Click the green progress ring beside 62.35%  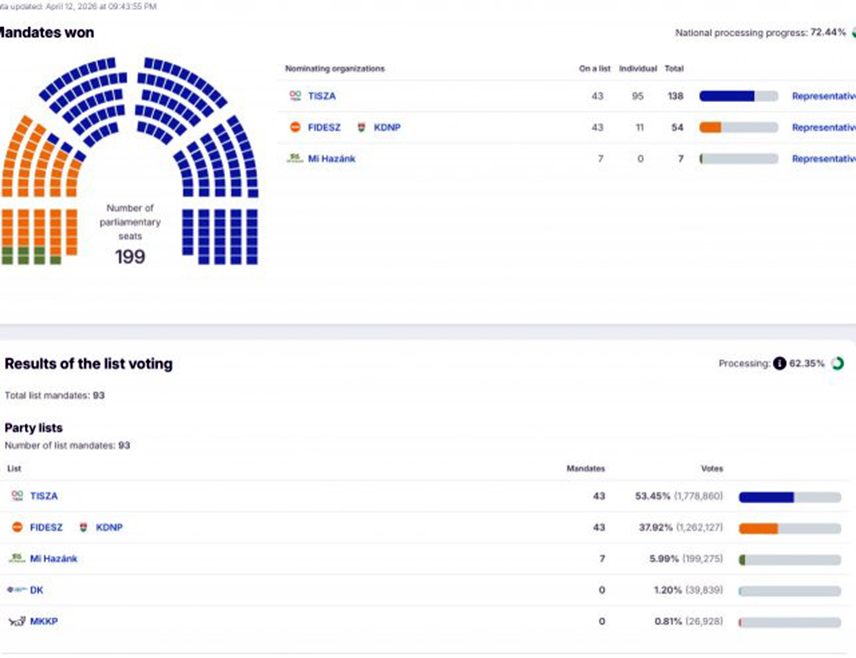click(837, 364)
